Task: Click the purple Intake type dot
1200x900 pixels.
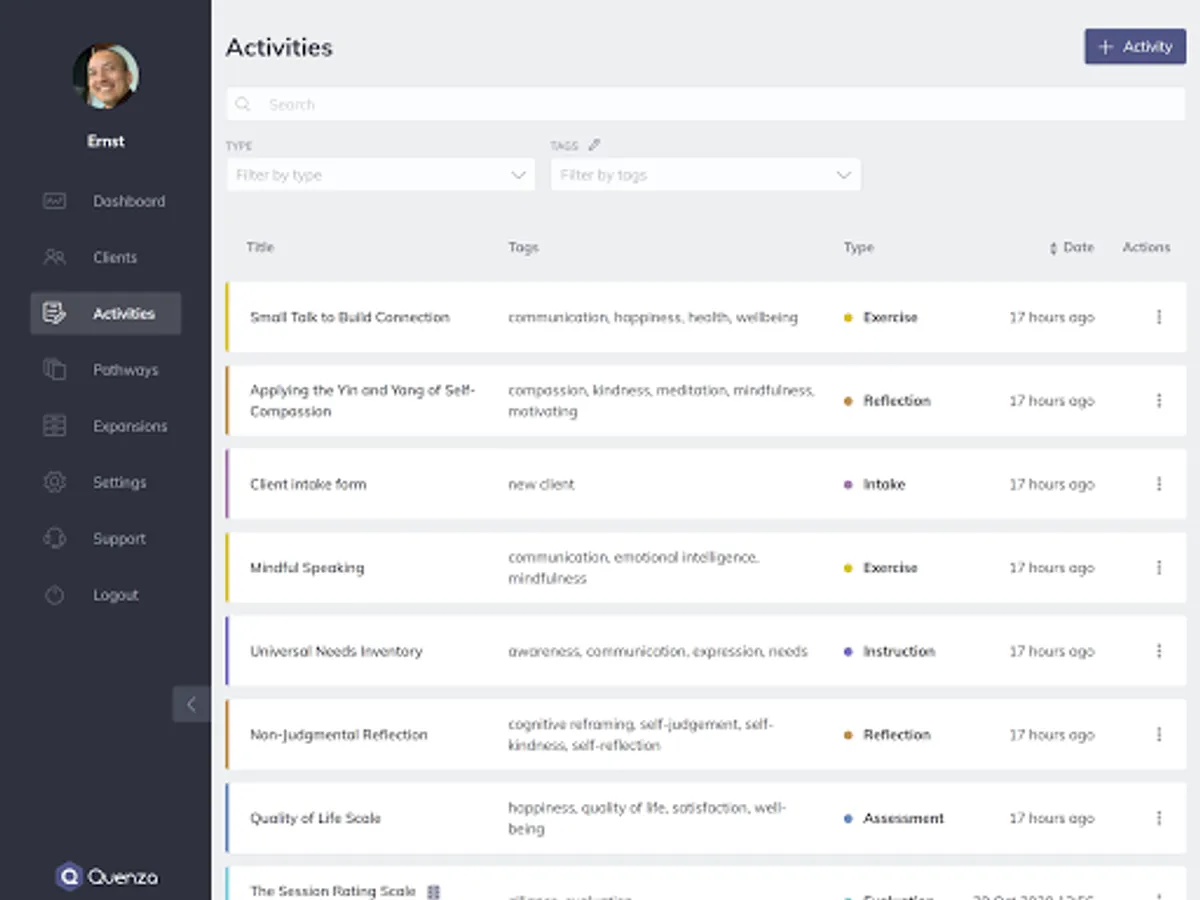Action: pyautogui.click(x=848, y=484)
